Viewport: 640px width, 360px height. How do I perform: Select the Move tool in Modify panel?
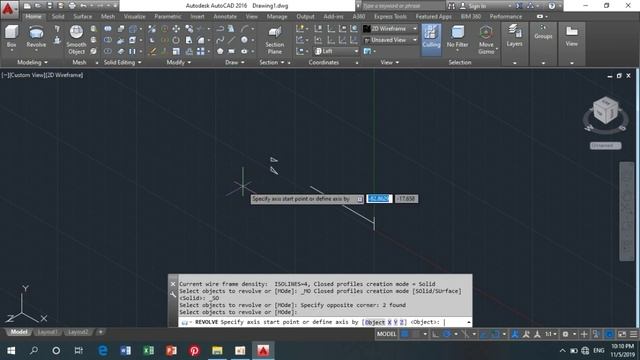tap(176, 29)
